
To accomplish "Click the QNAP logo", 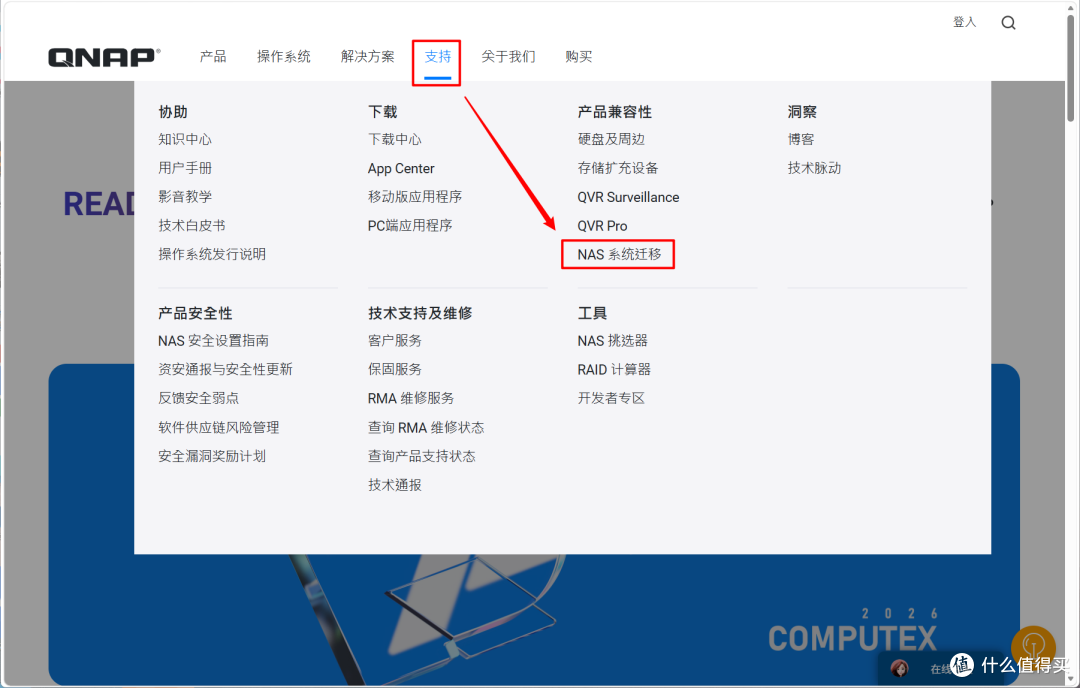I will [x=104, y=57].
